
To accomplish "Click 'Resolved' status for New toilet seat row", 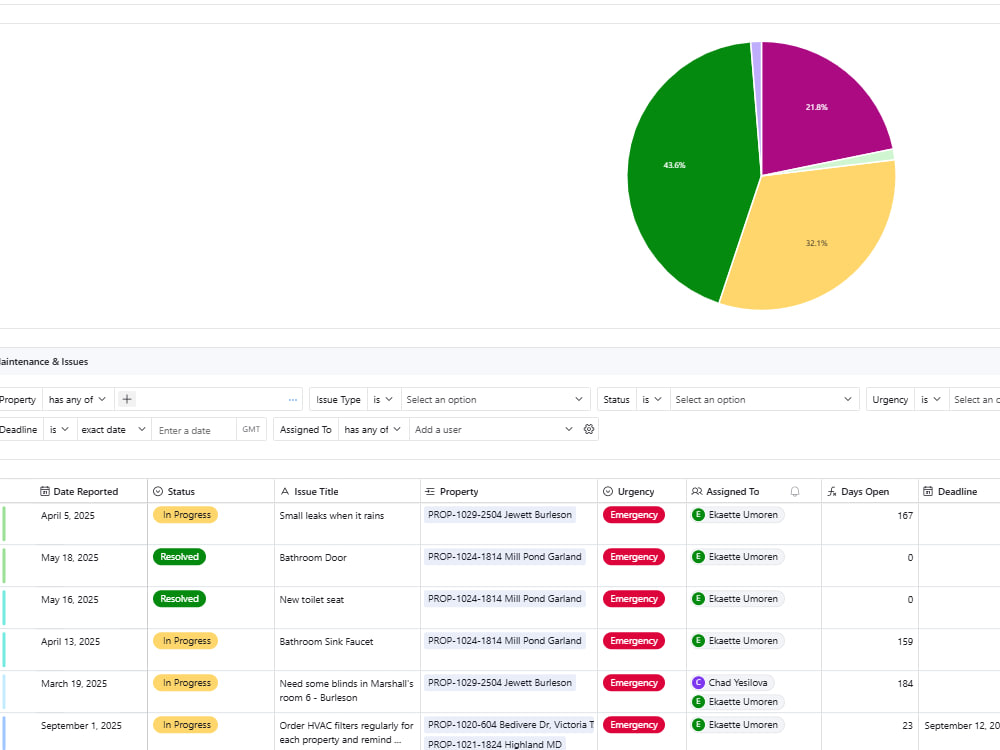I will pos(179,599).
